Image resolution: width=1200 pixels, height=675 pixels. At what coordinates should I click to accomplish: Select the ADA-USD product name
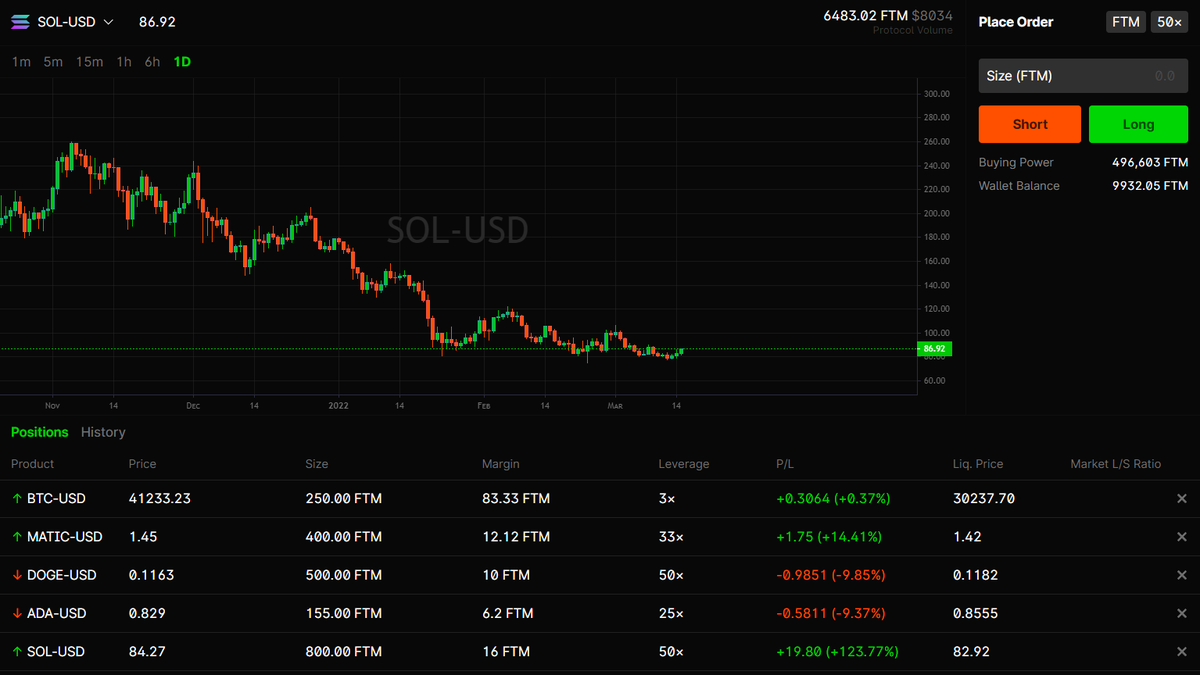(x=57, y=613)
